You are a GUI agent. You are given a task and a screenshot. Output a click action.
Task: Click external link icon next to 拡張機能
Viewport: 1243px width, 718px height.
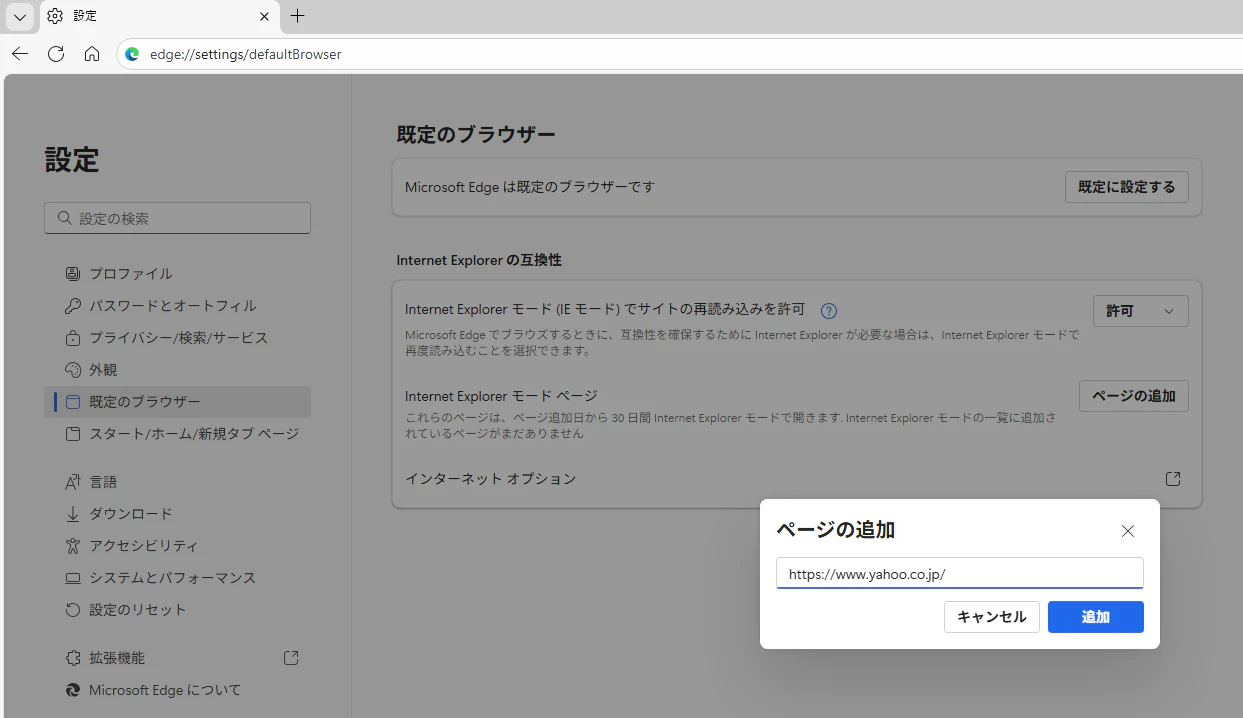click(291, 658)
